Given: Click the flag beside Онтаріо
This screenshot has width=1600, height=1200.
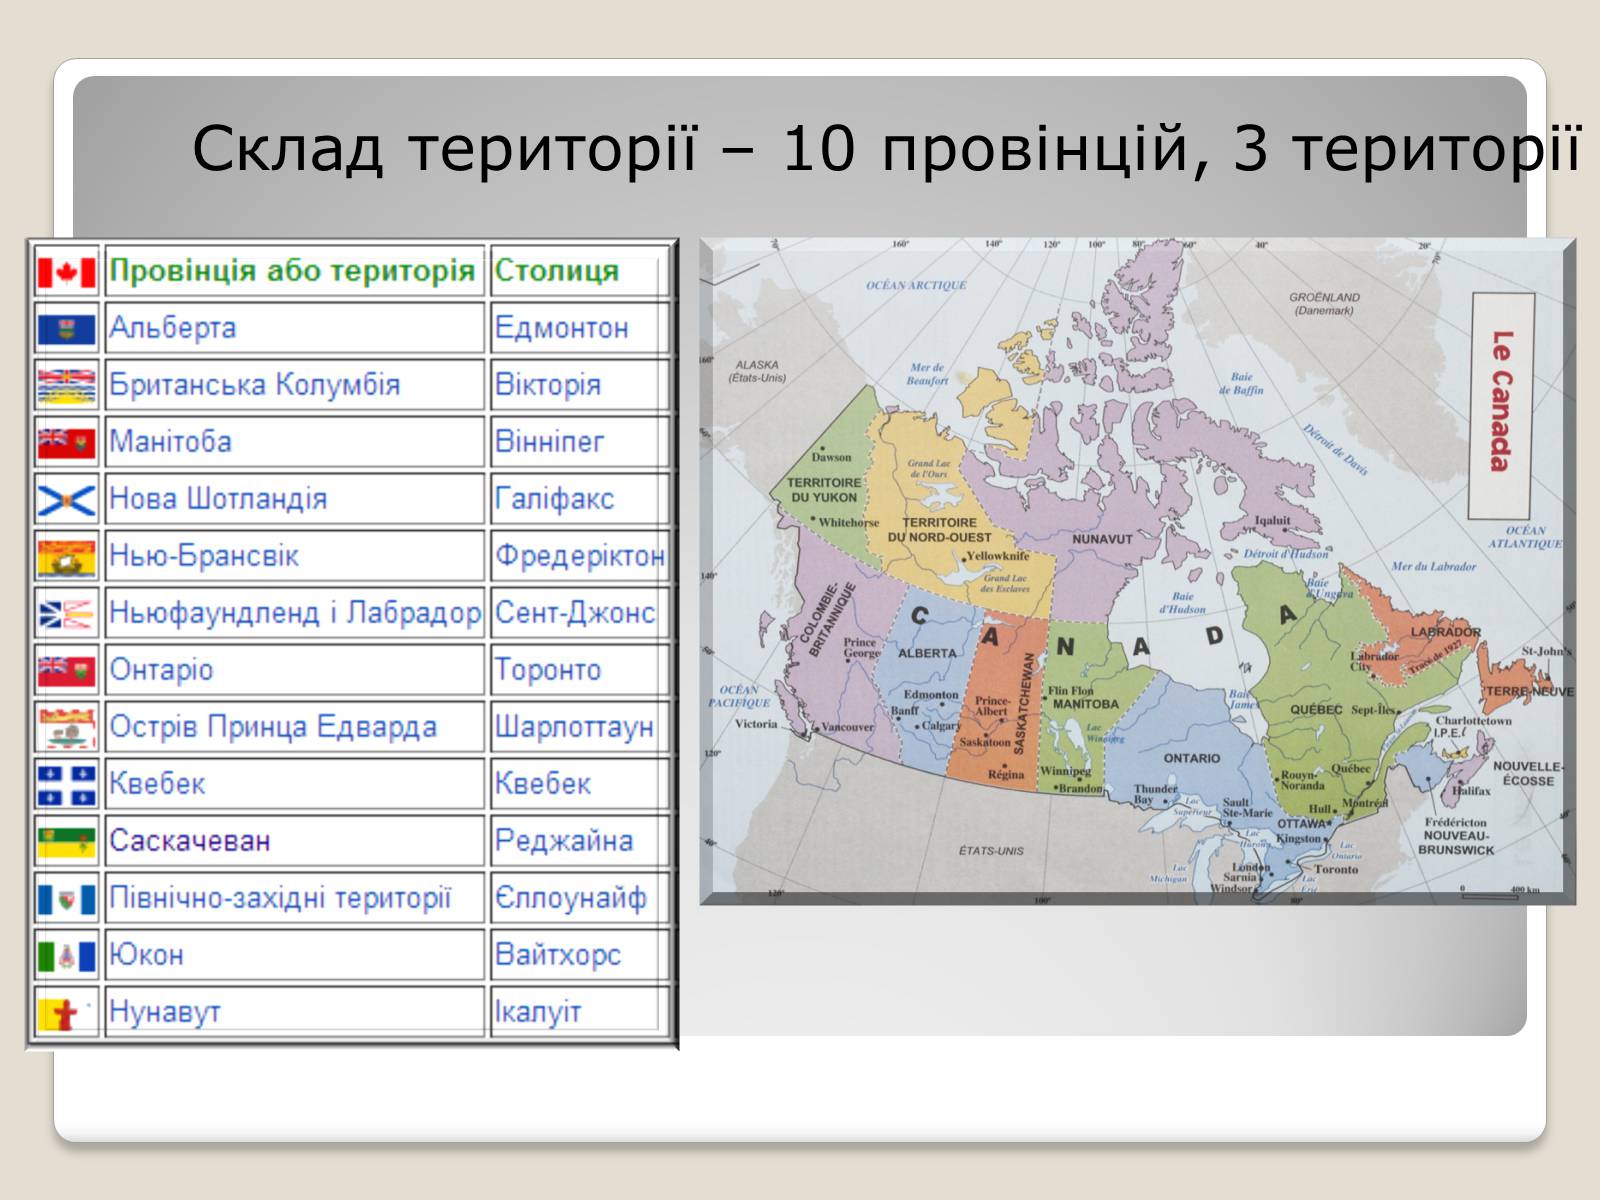Looking at the screenshot, I should [66, 671].
